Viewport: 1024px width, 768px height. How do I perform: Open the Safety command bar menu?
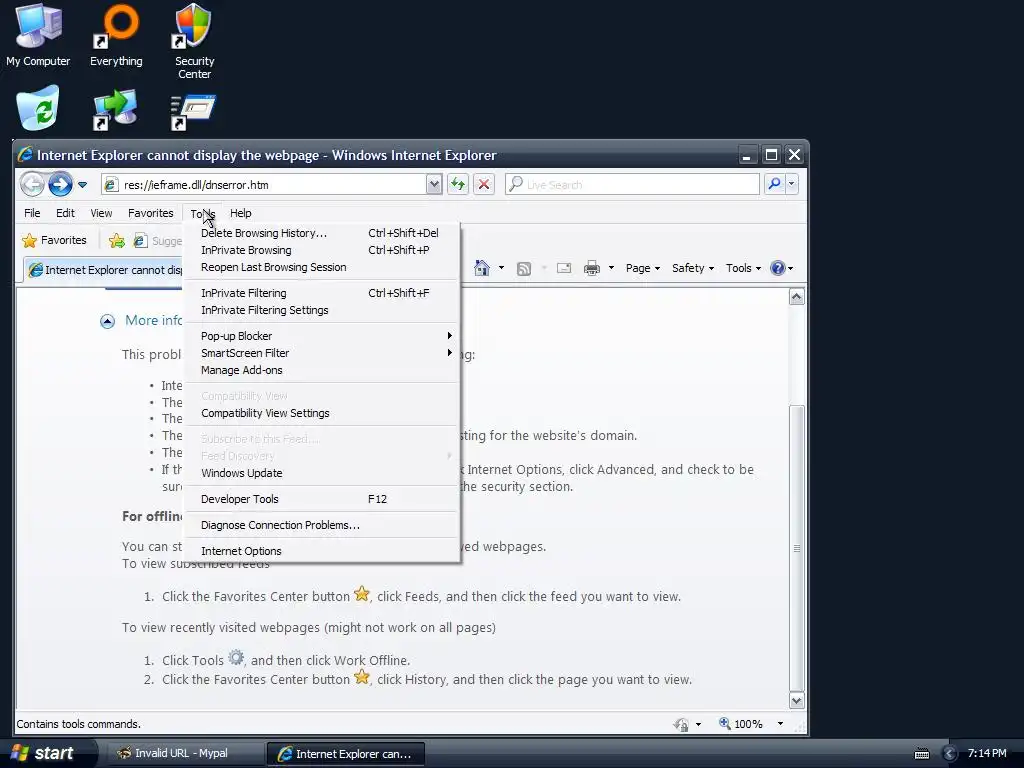pyautogui.click(x=693, y=268)
